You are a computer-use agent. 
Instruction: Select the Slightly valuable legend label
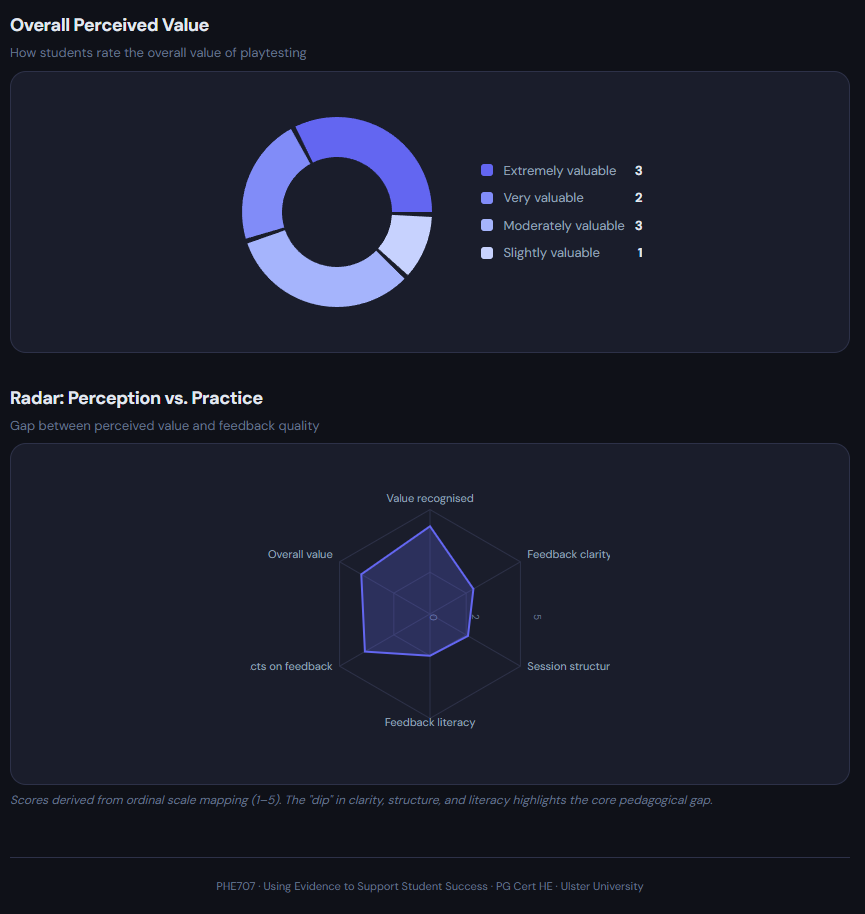(x=551, y=253)
